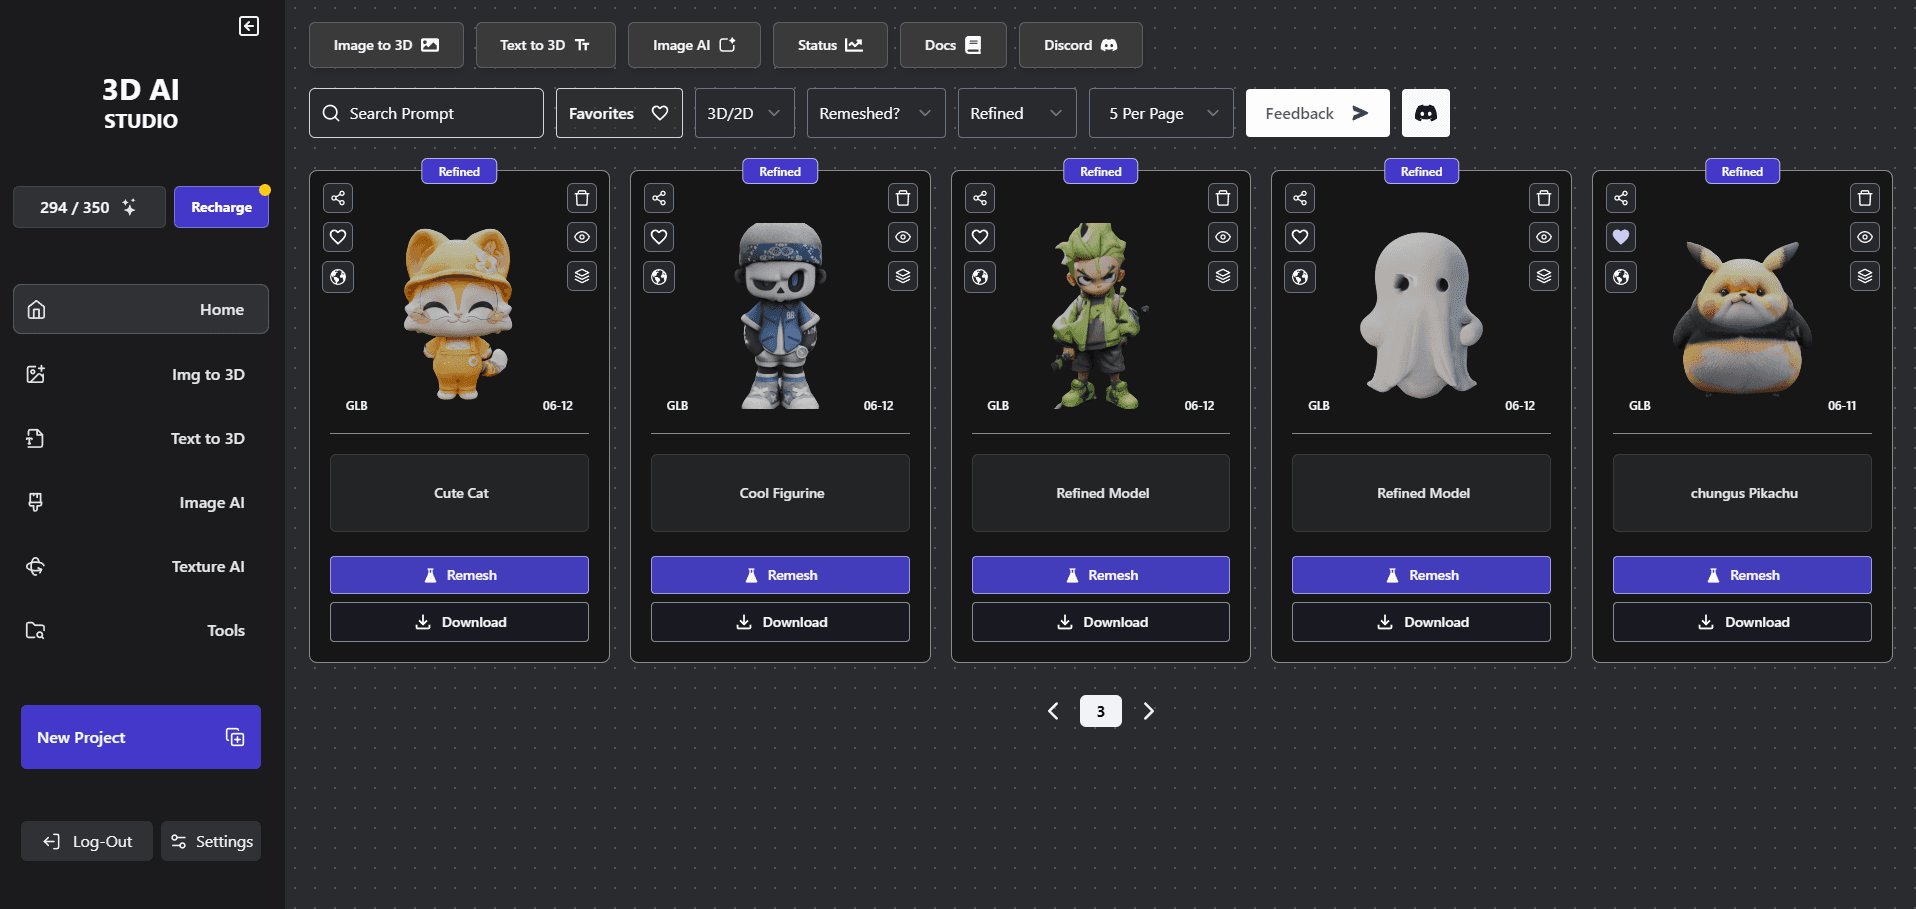Favorite the Cute Cat model

point(338,237)
